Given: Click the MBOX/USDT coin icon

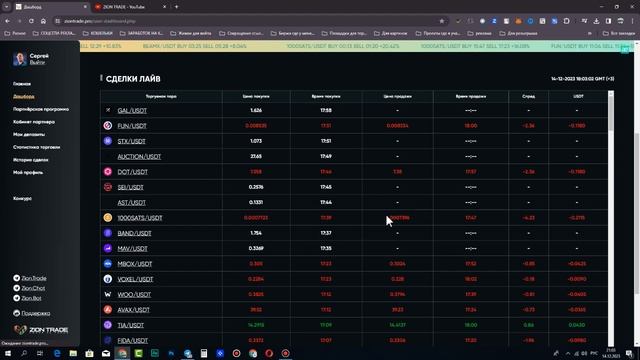Looking at the screenshot, I should coord(108,264).
